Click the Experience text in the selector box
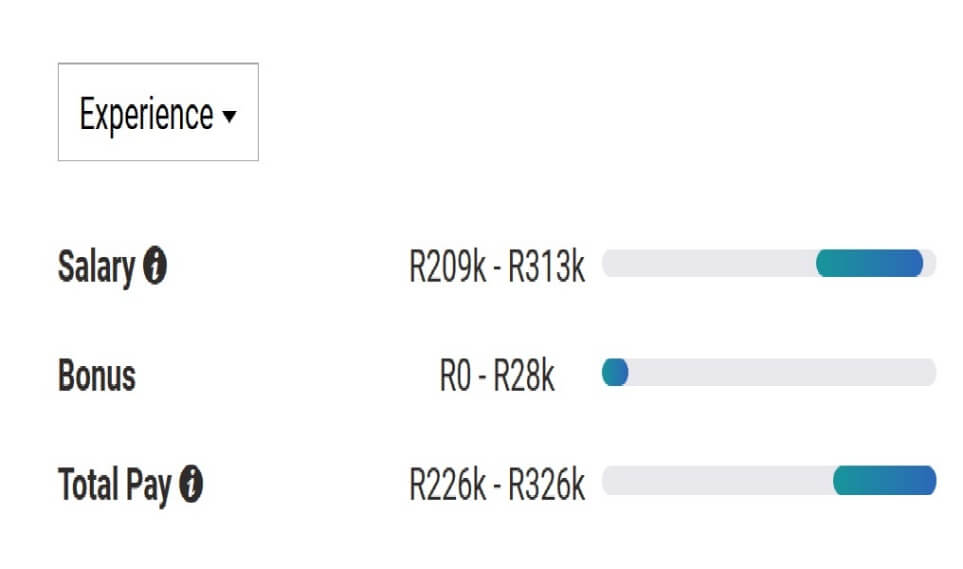The height and width of the screenshot is (569, 963). [146, 115]
